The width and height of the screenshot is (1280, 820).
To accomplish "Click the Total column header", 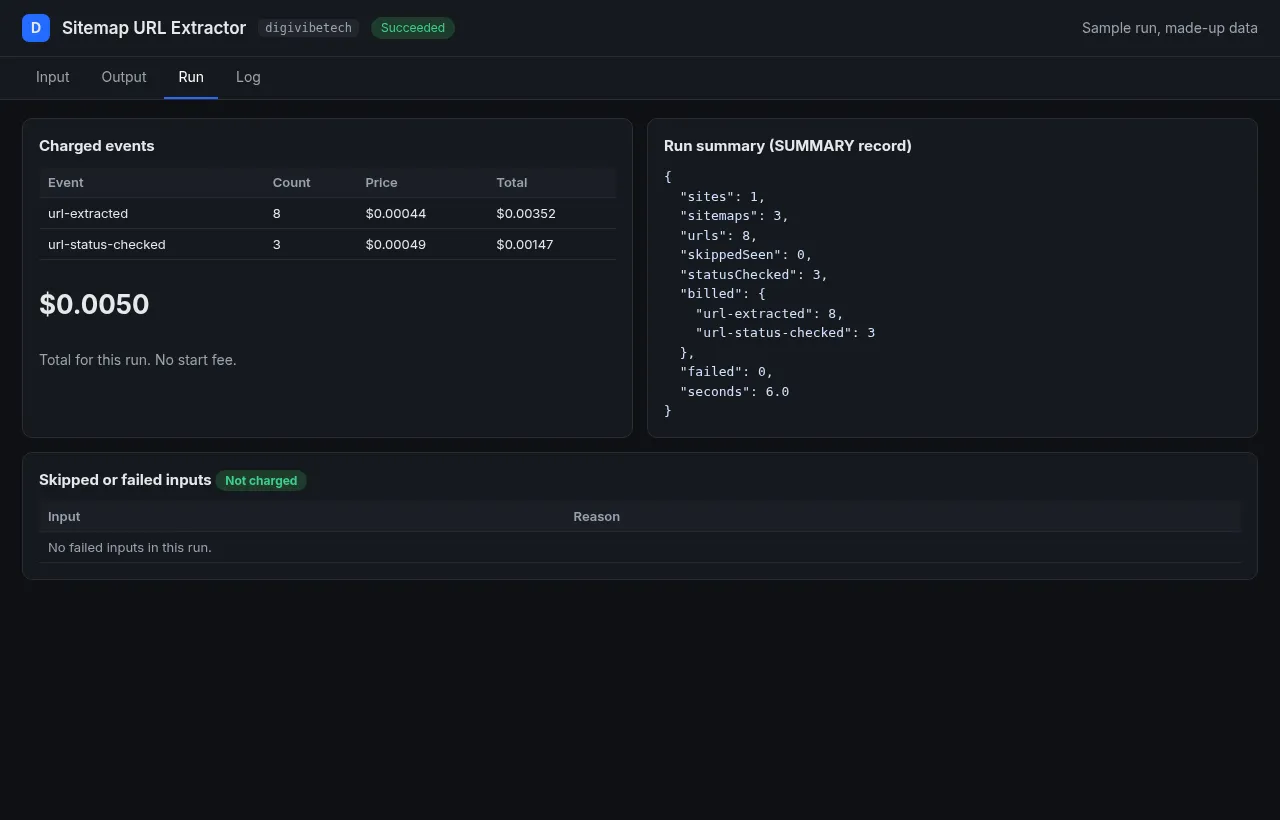I will click(512, 183).
